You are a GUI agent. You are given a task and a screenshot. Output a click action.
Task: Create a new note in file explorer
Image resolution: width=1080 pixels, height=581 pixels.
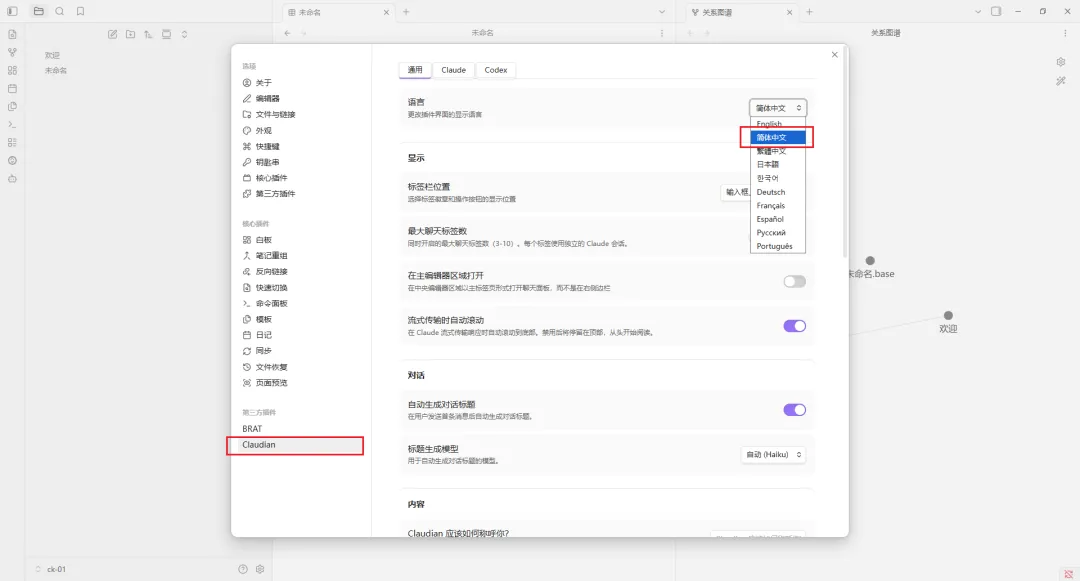[x=112, y=34]
